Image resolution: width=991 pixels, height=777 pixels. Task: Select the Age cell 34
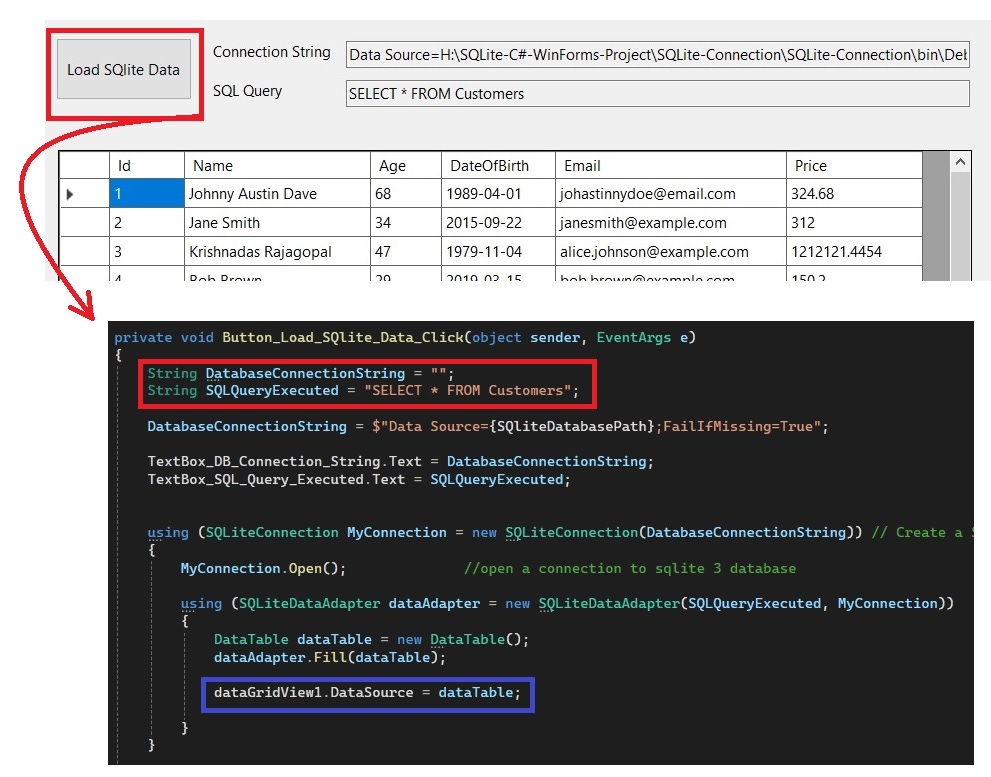[405, 223]
